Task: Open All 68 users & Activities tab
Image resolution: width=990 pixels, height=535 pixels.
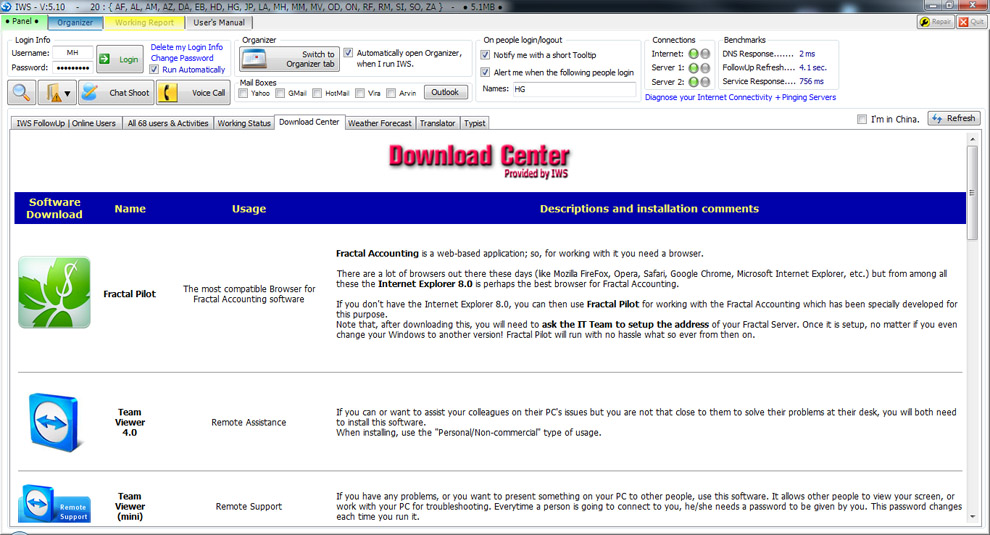Action: click(168, 123)
